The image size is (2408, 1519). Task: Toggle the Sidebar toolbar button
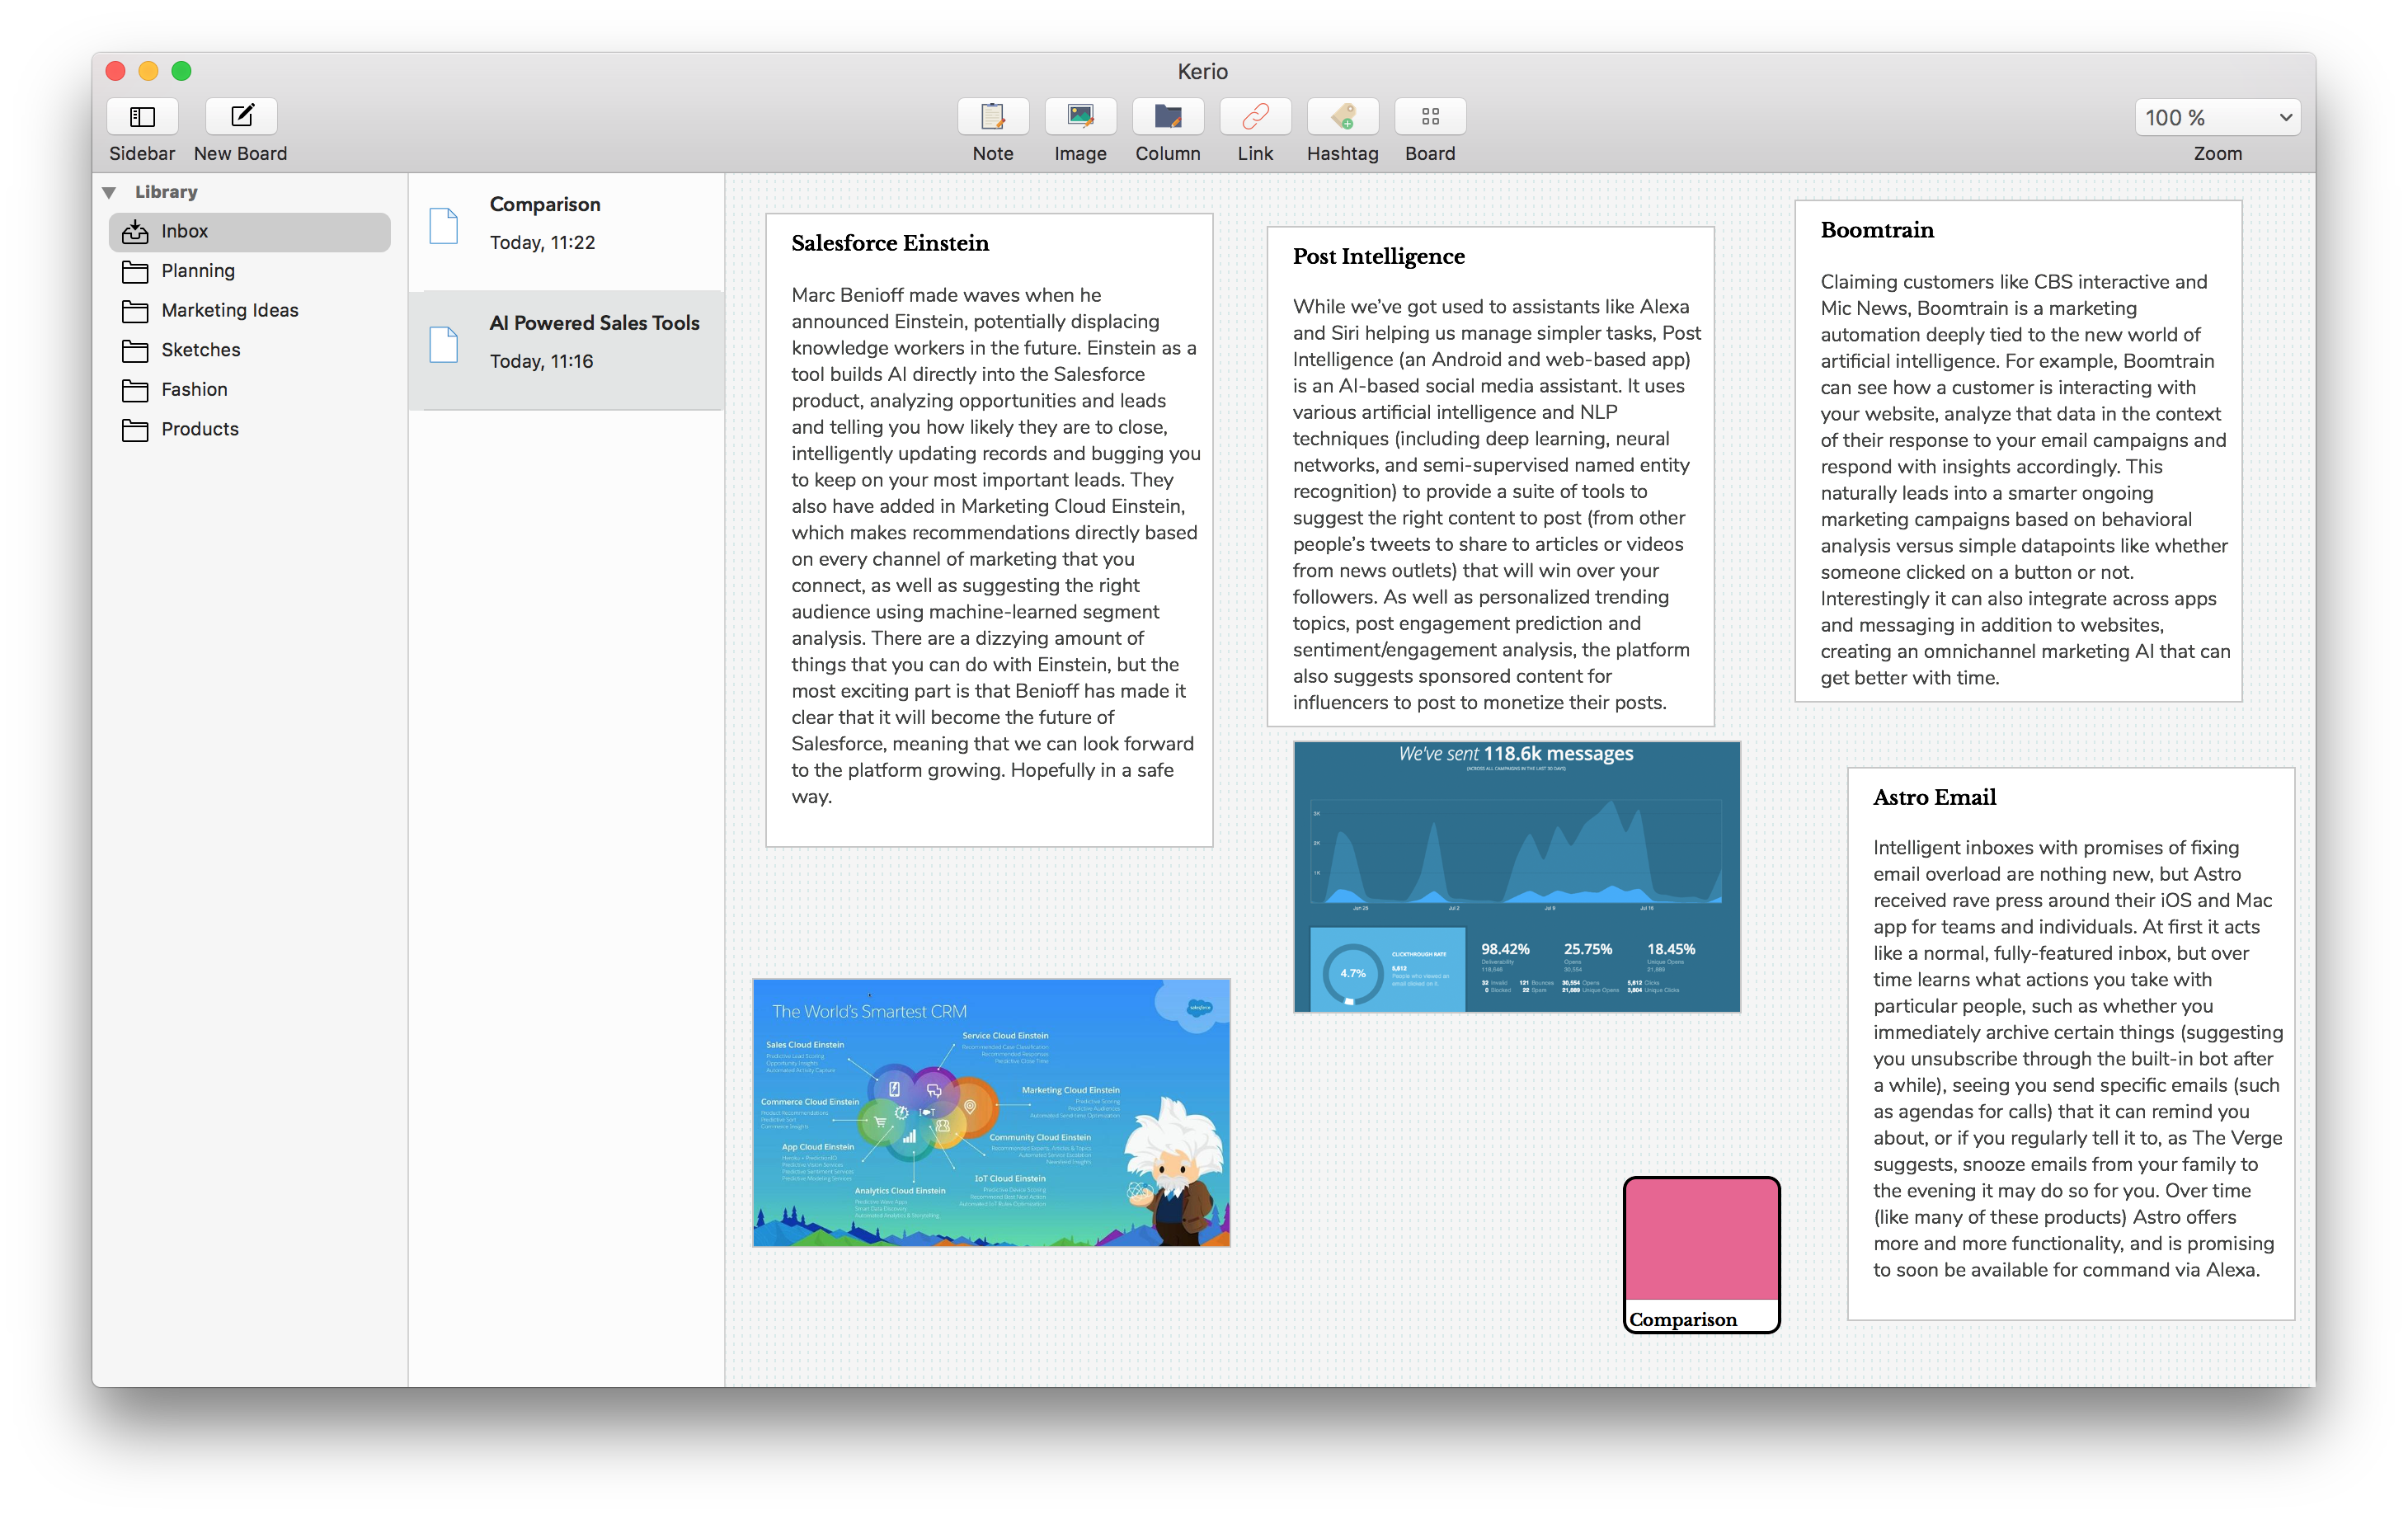[142, 117]
